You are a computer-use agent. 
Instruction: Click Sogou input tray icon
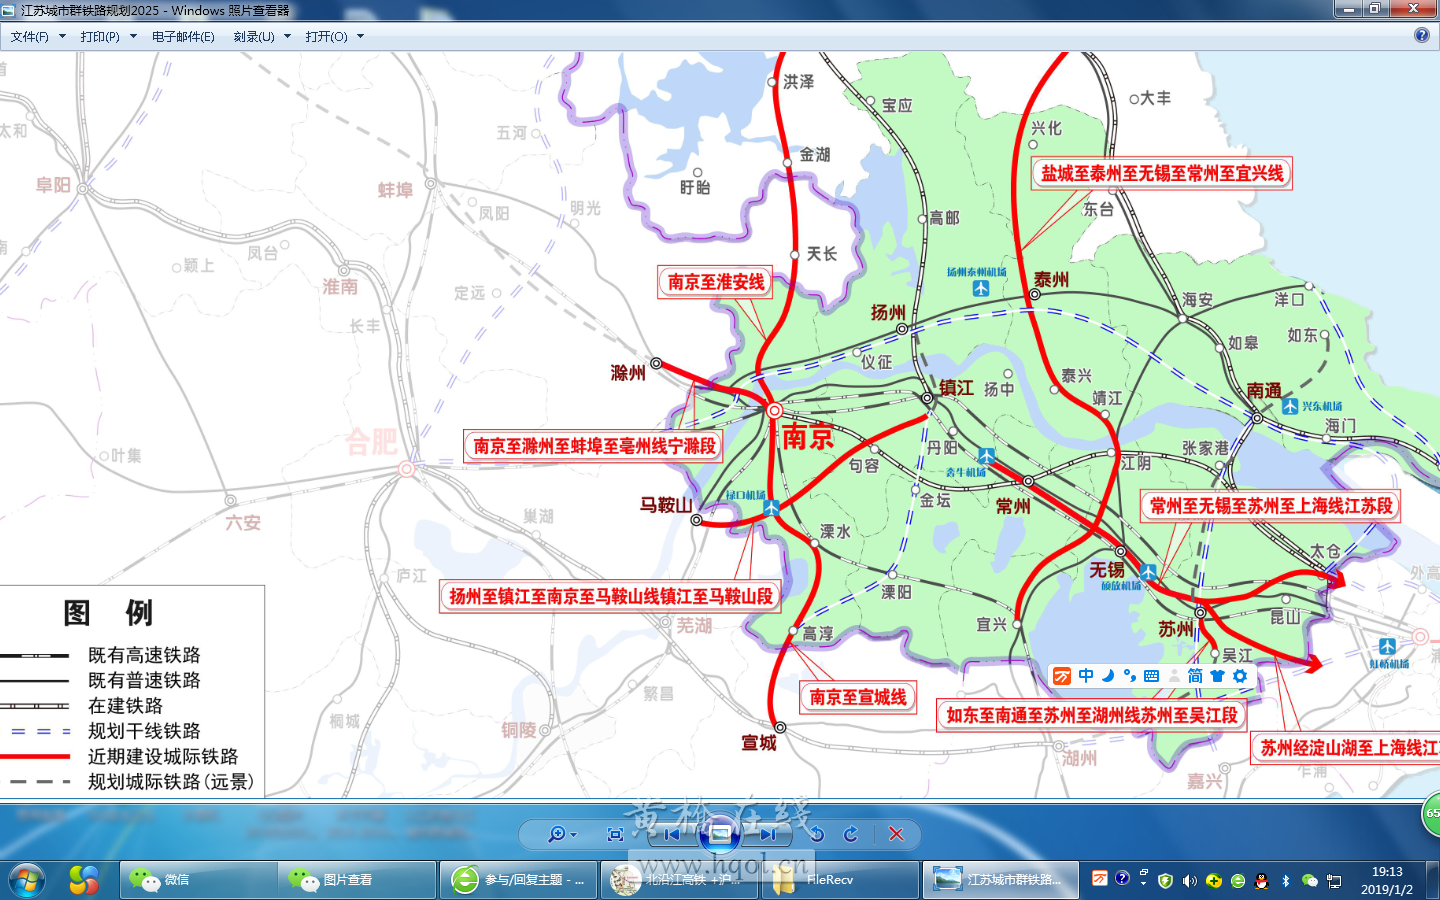tap(1100, 879)
